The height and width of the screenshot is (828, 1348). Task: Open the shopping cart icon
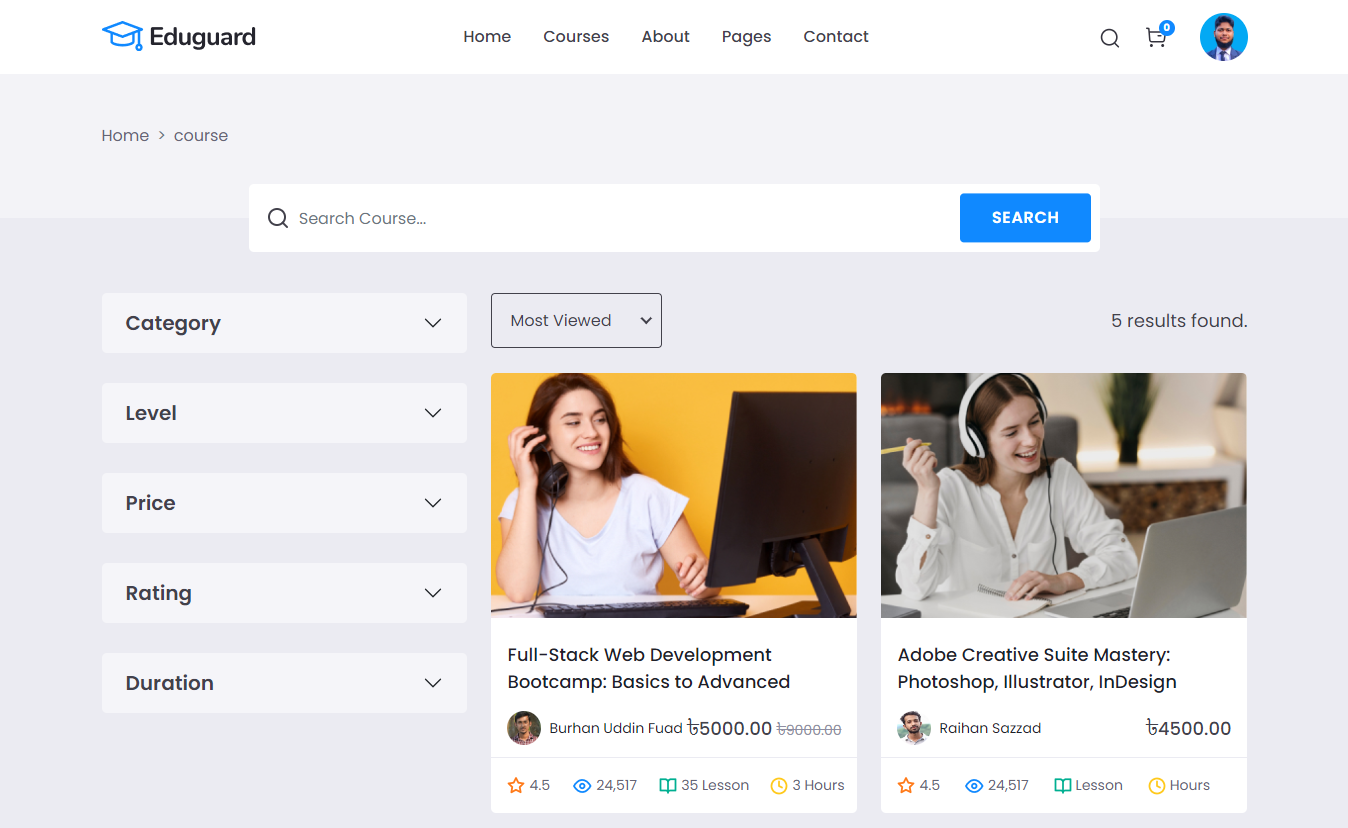(x=1156, y=38)
